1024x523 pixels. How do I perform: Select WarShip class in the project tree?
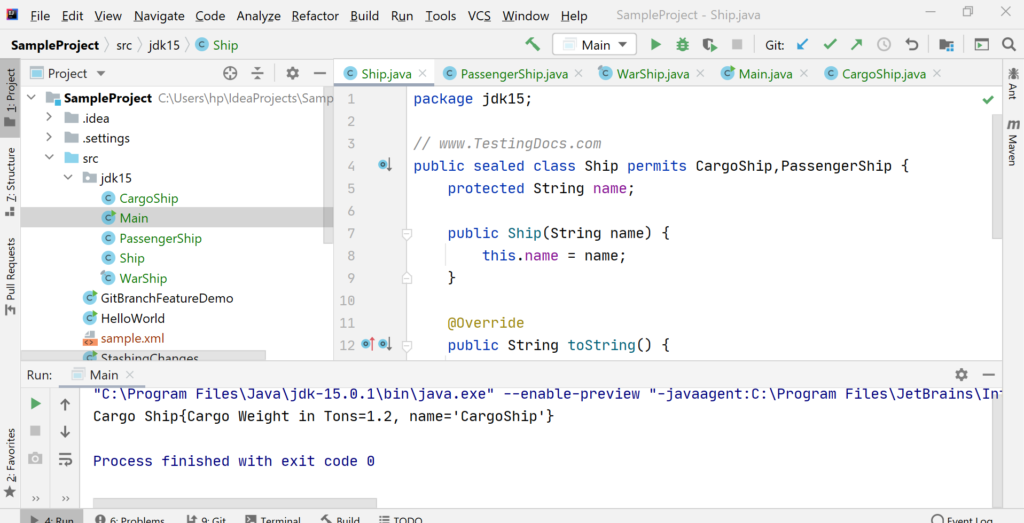click(143, 278)
